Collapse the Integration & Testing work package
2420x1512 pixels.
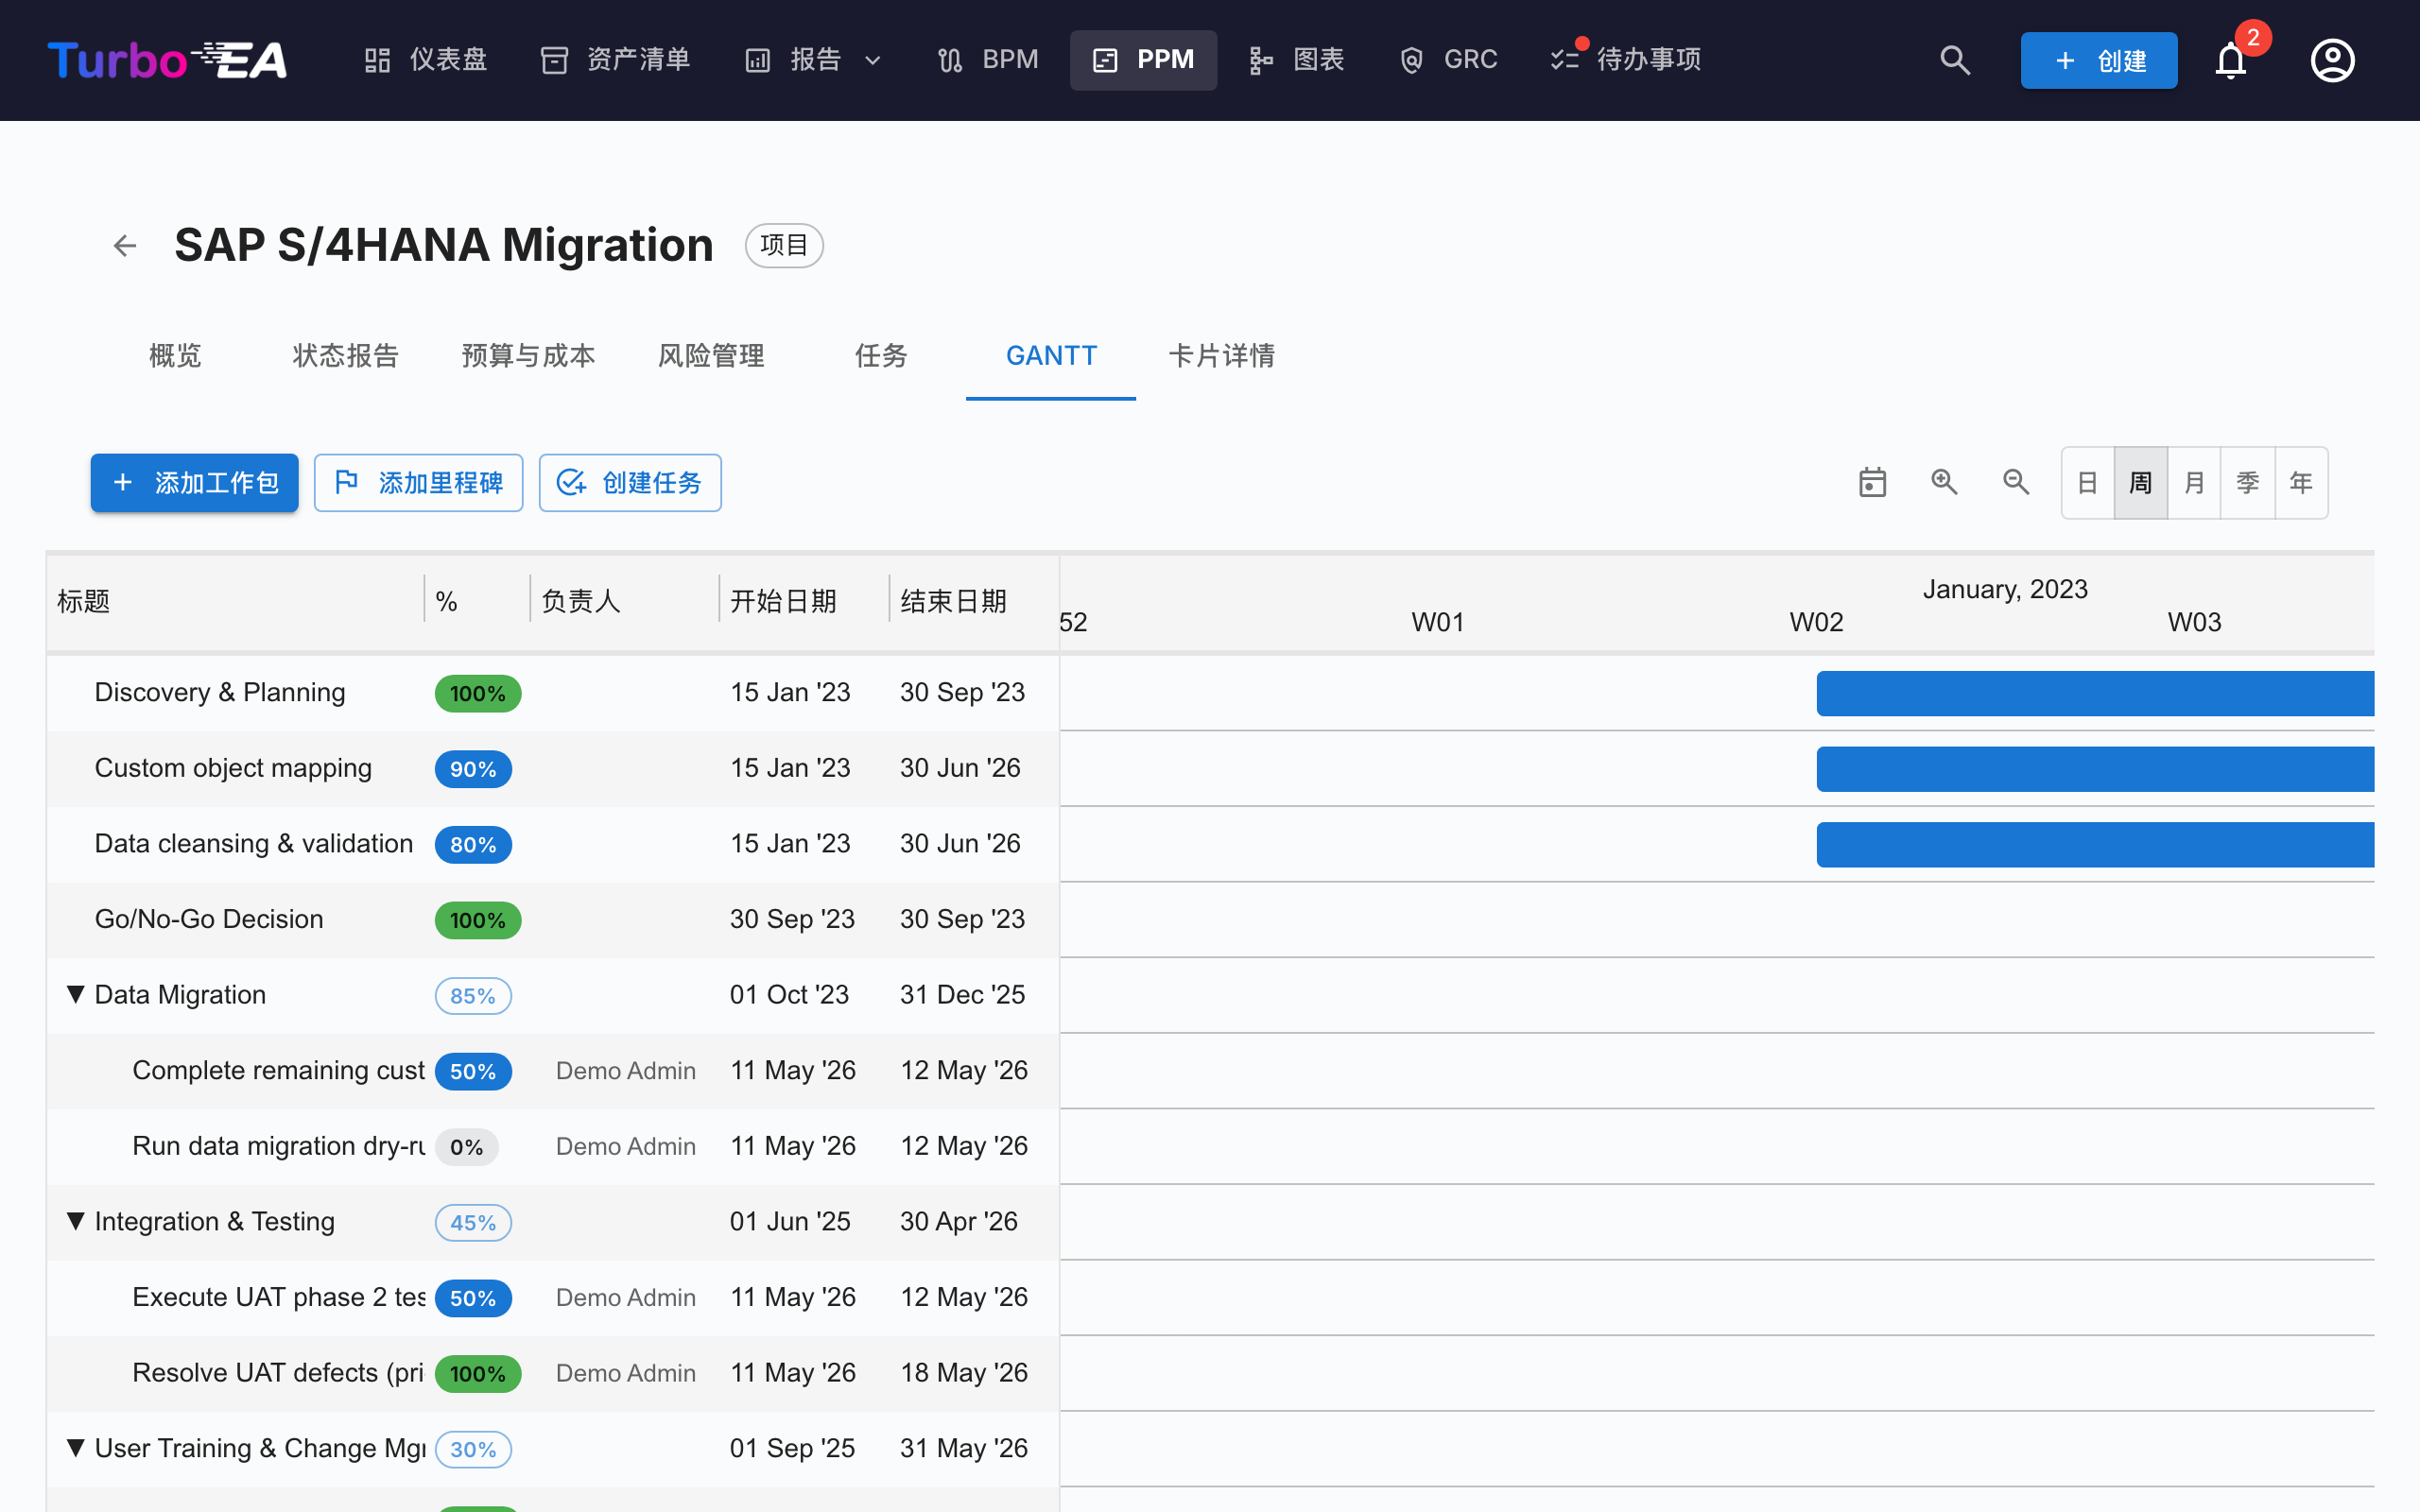point(75,1221)
